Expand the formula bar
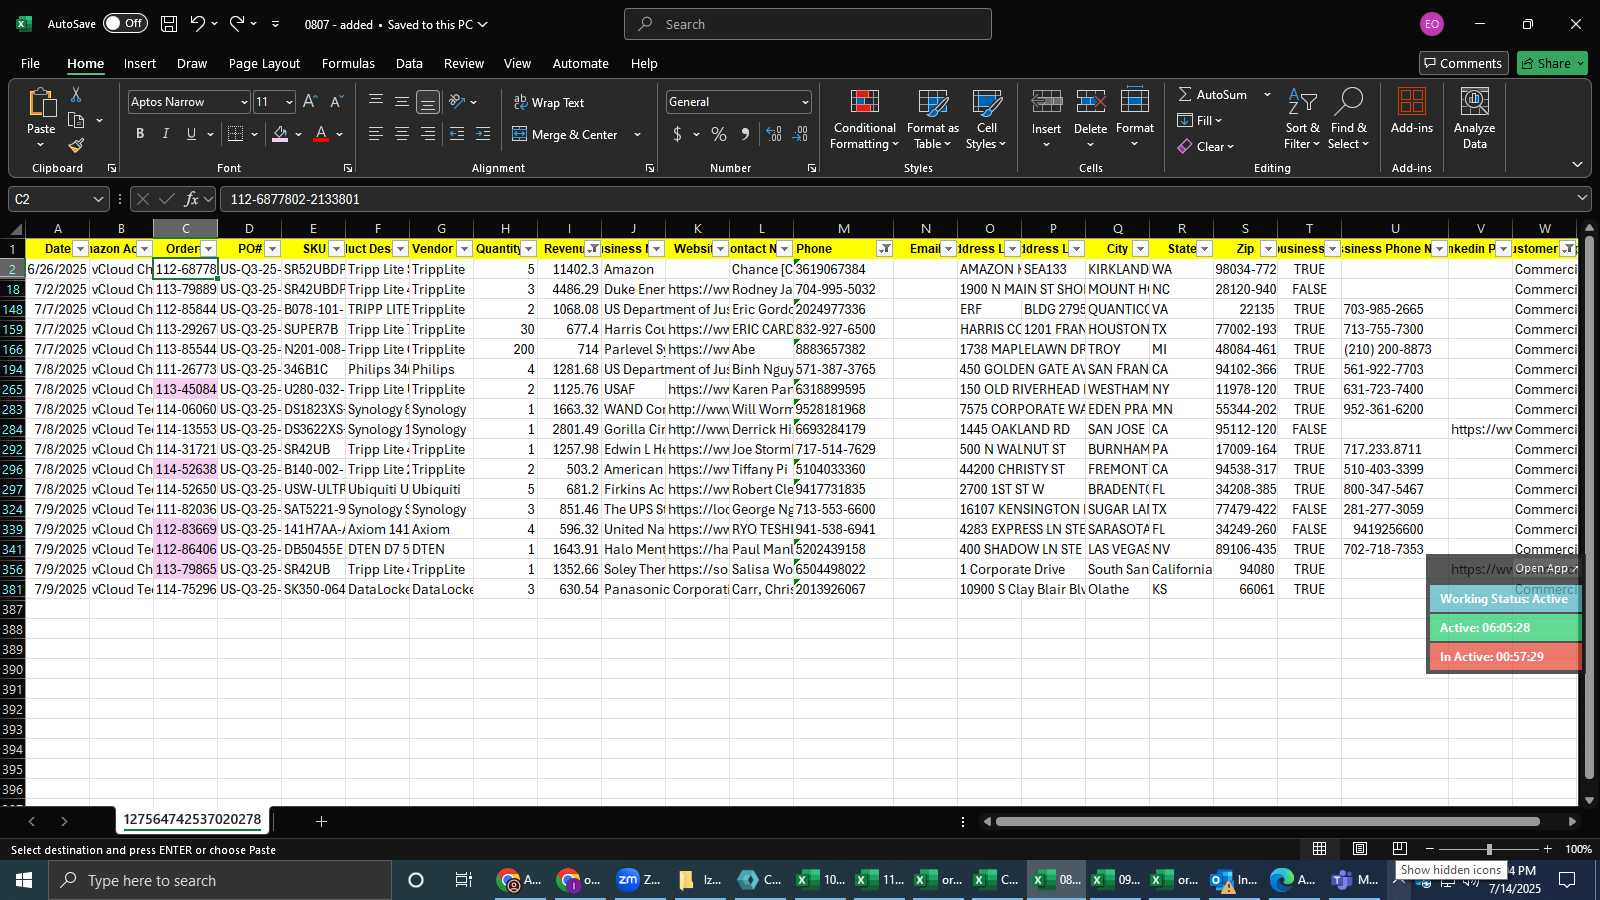This screenshot has height=900, width=1600. point(1582,198)
